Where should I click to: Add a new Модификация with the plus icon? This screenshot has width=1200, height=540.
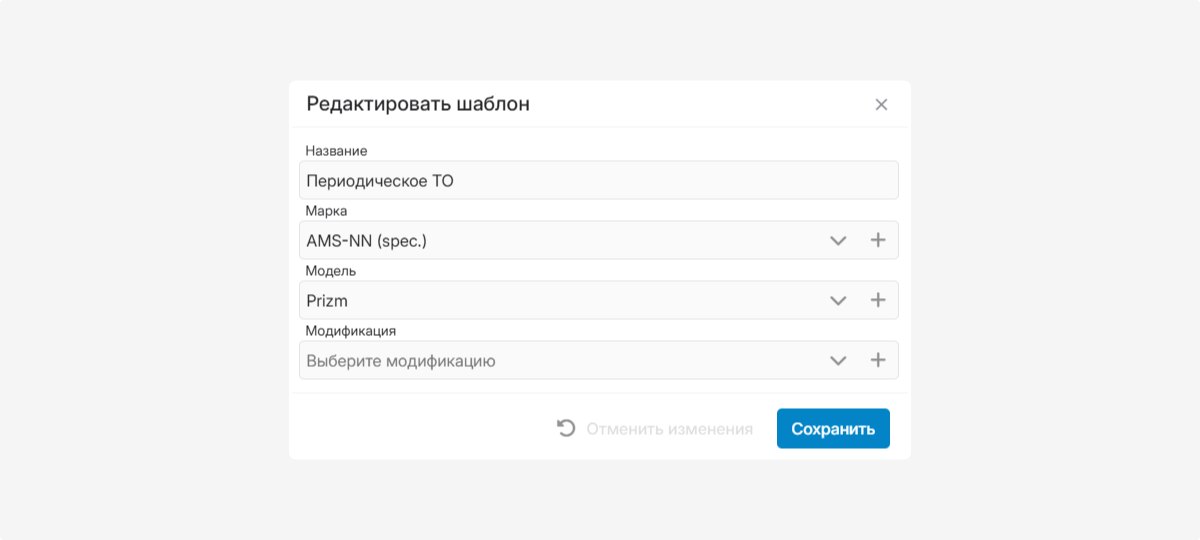878,361
